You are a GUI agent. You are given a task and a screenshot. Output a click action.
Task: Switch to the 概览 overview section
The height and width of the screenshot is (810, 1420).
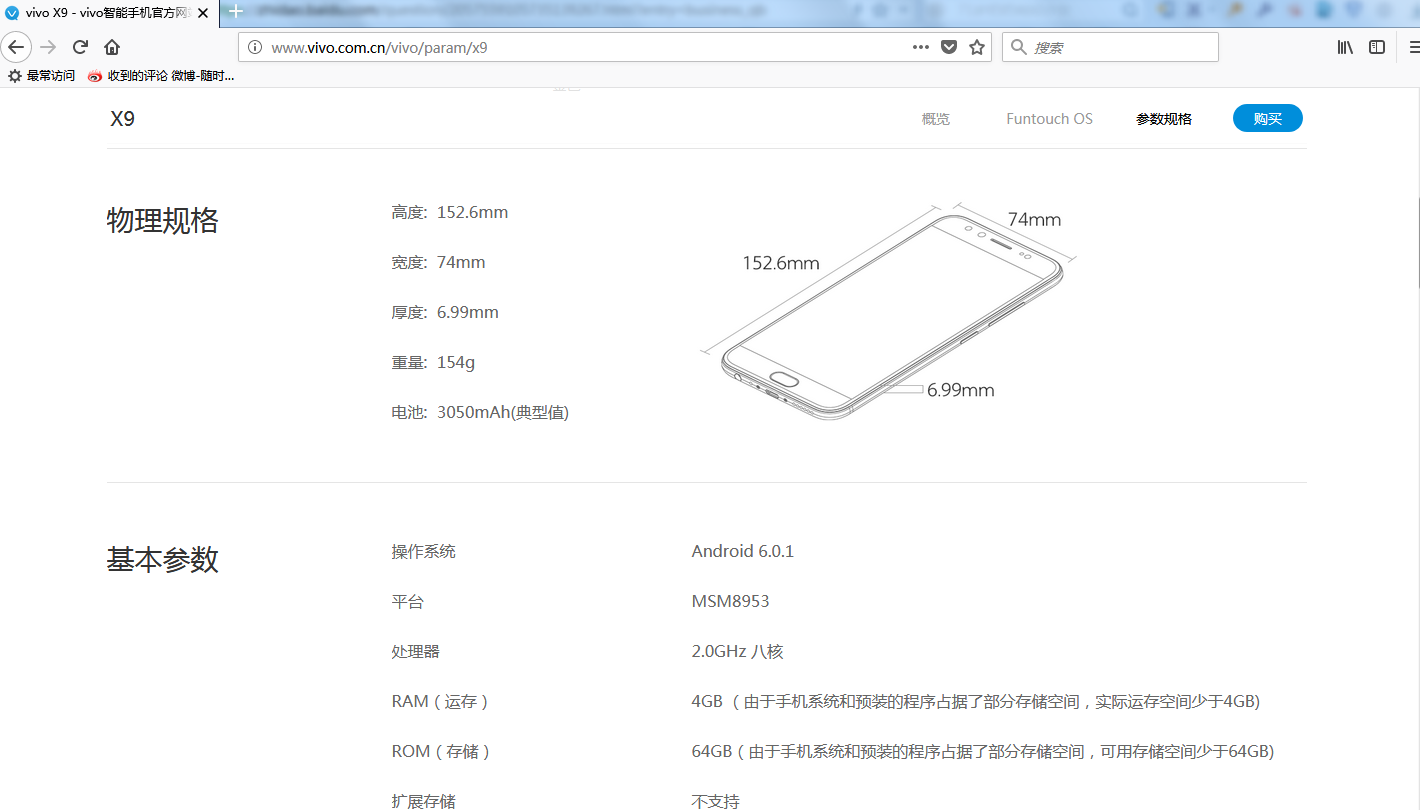pyautogui.click(x=936, y=119)
